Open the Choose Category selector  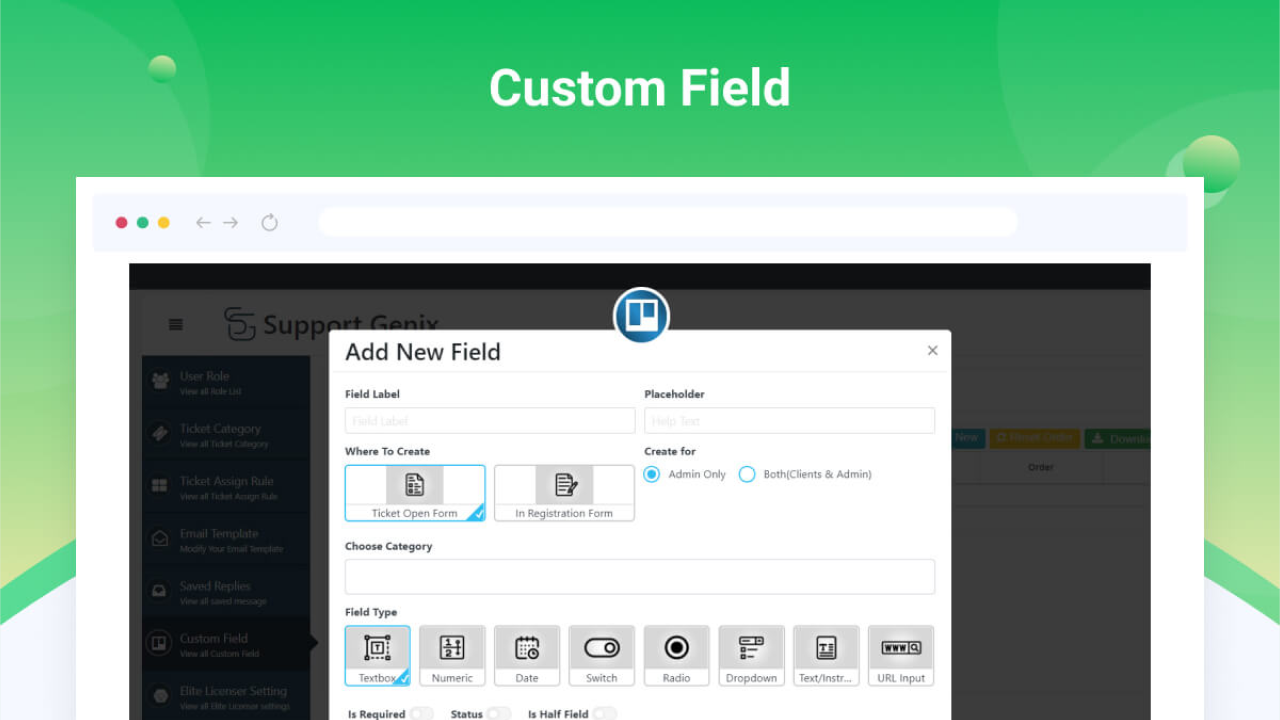point(640,577)
